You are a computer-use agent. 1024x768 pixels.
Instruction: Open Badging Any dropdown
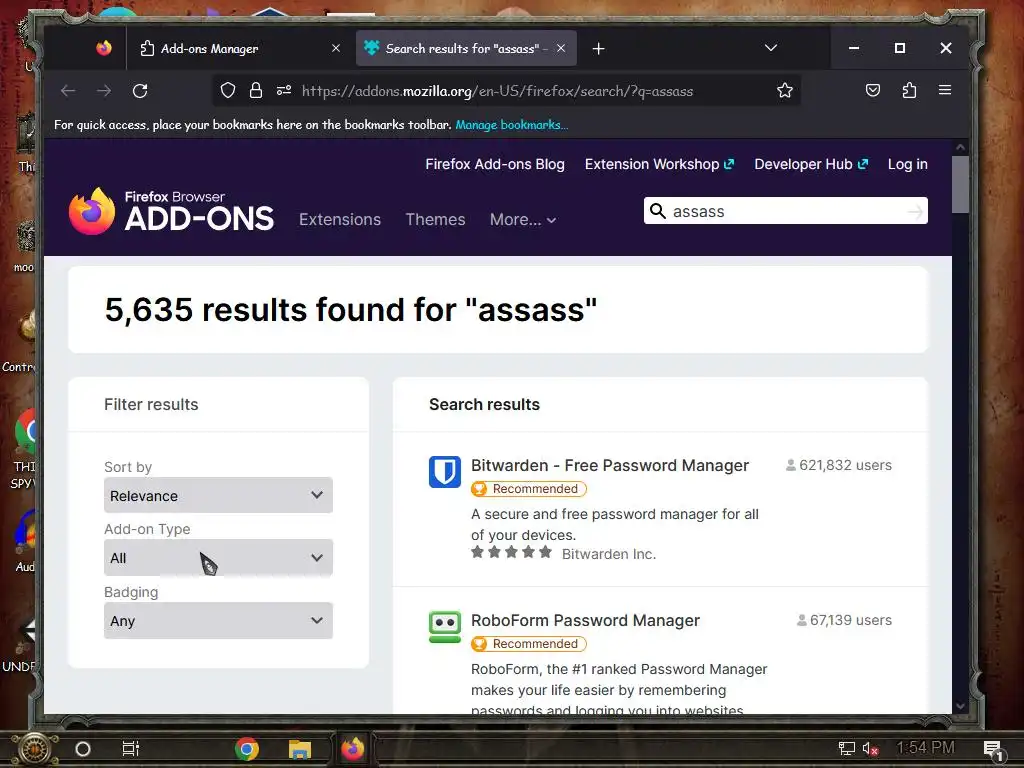[x=218, y=620]
